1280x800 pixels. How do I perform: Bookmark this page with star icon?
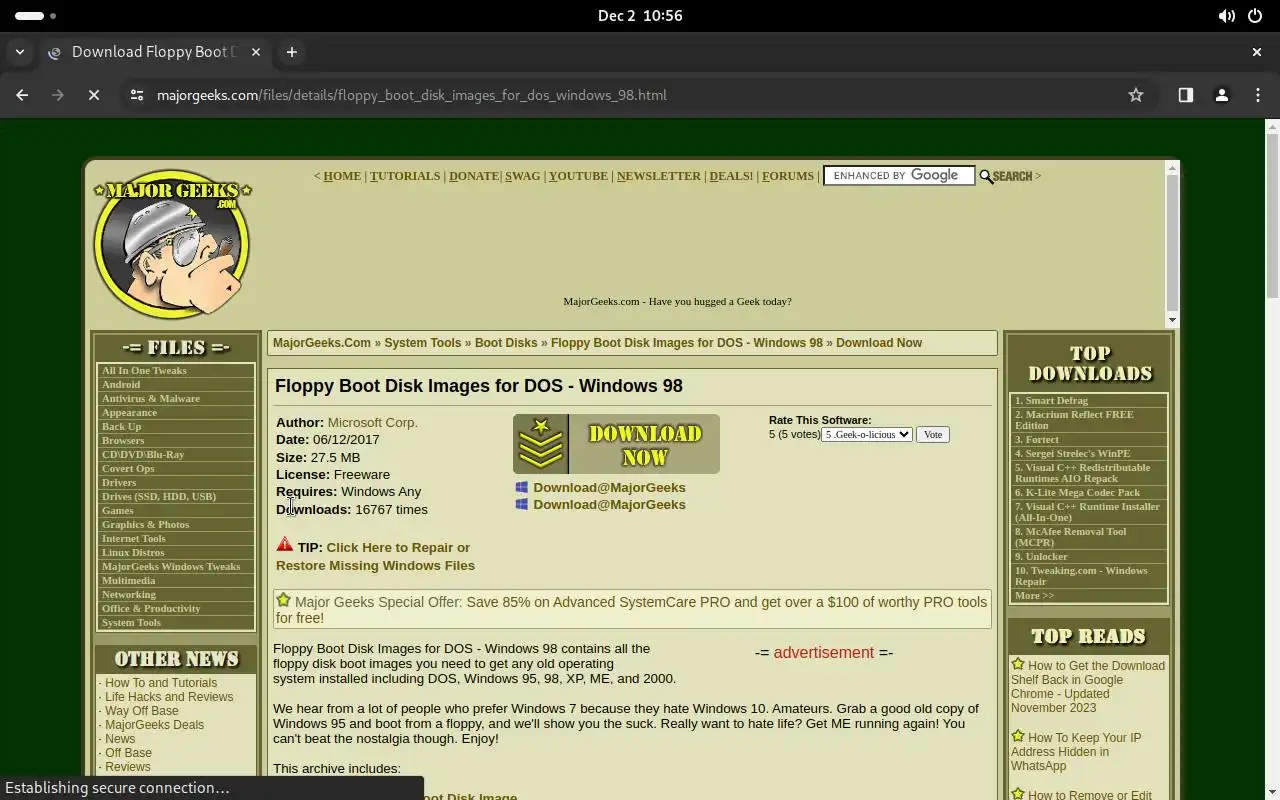coord(1136,95)
